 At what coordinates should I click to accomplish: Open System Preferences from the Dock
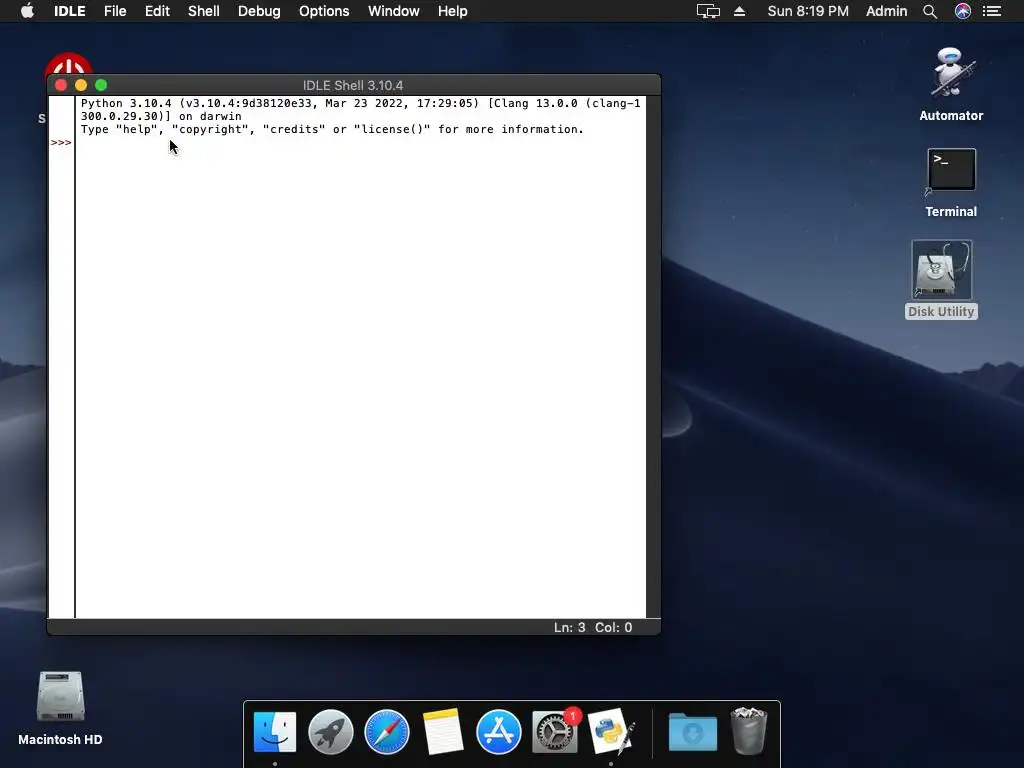coord(555,731)
